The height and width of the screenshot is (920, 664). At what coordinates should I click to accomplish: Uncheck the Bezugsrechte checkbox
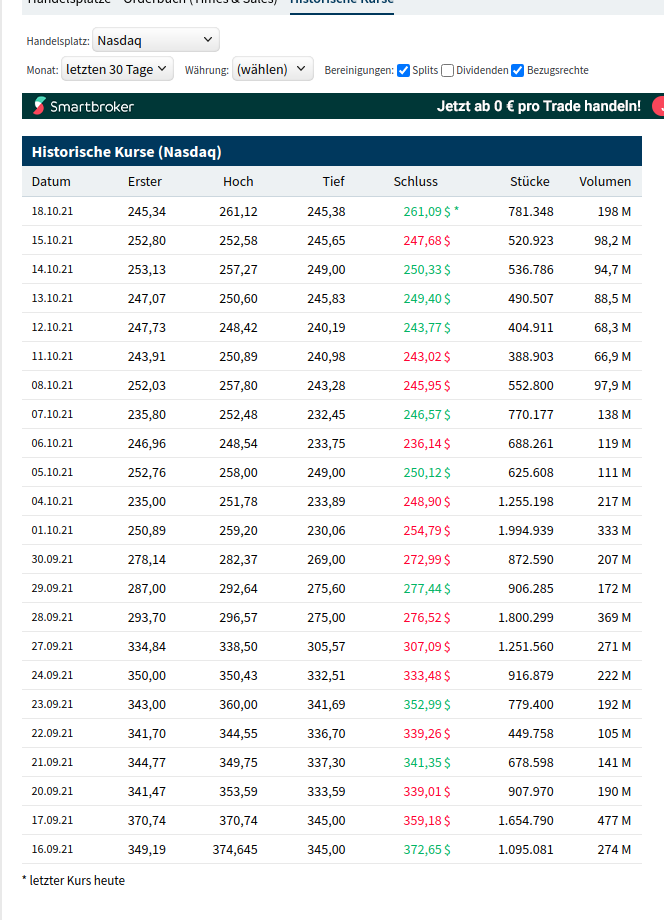pos(517,70)
